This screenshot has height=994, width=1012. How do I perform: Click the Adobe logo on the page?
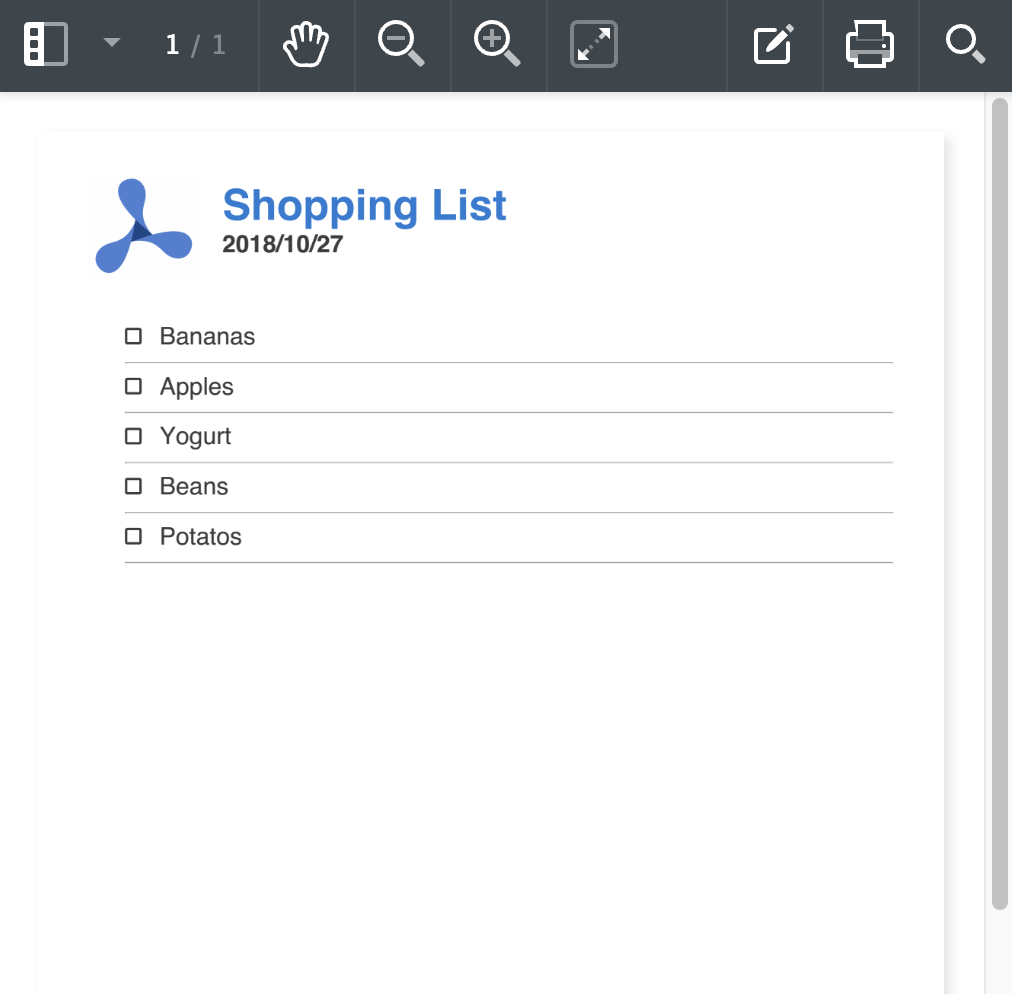(x=143, y=225)
